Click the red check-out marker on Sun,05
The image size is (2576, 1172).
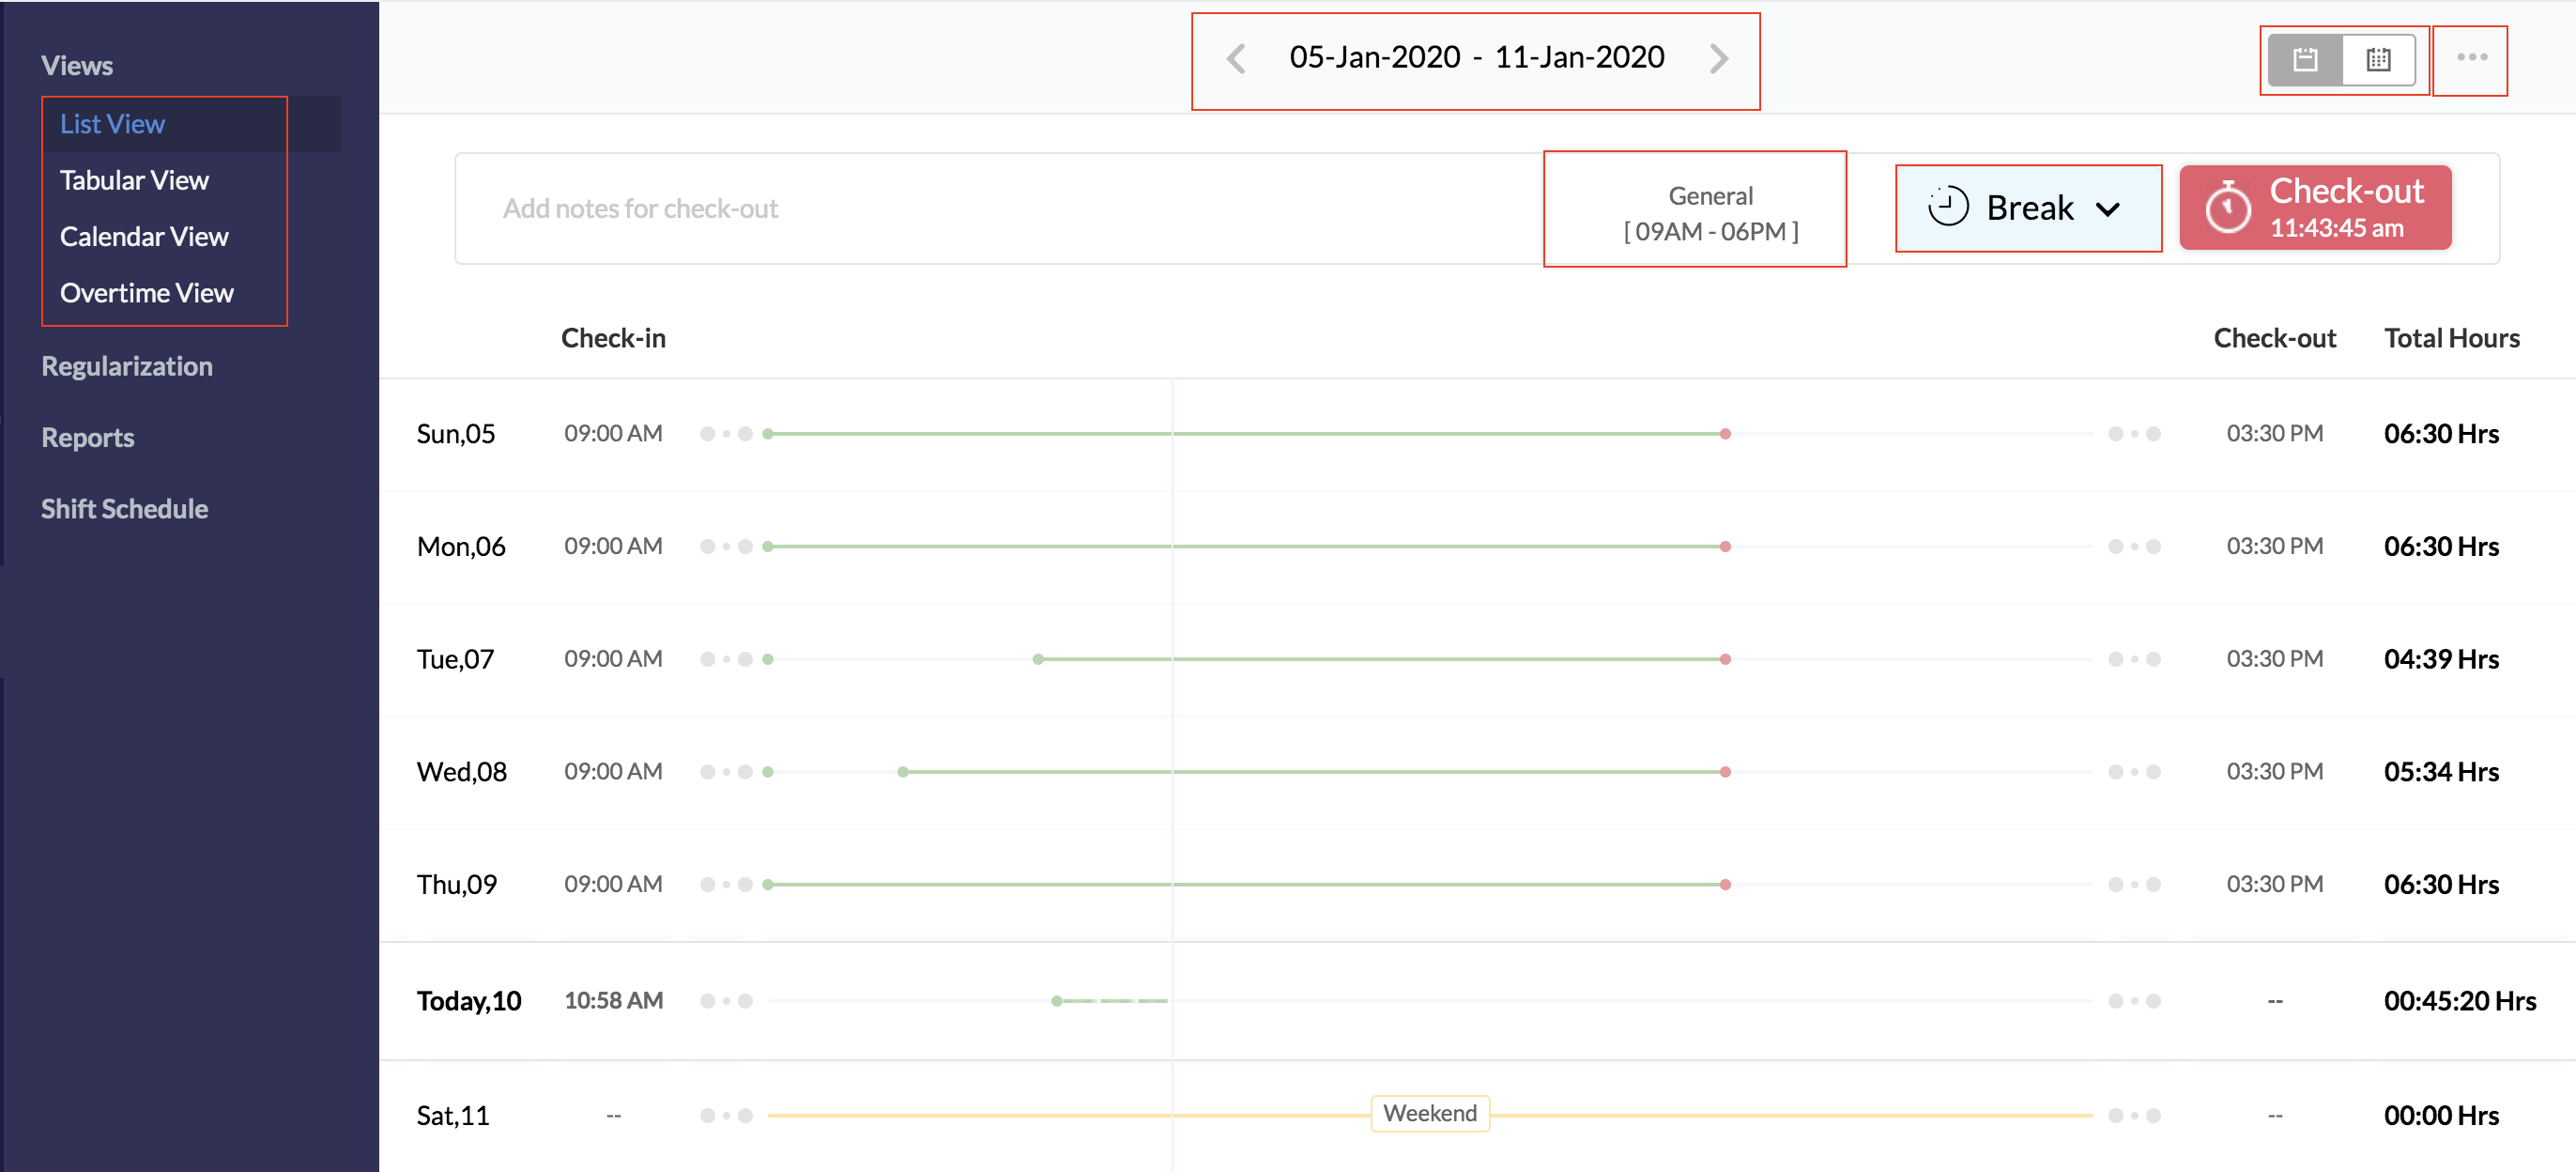pos(1725,434)
